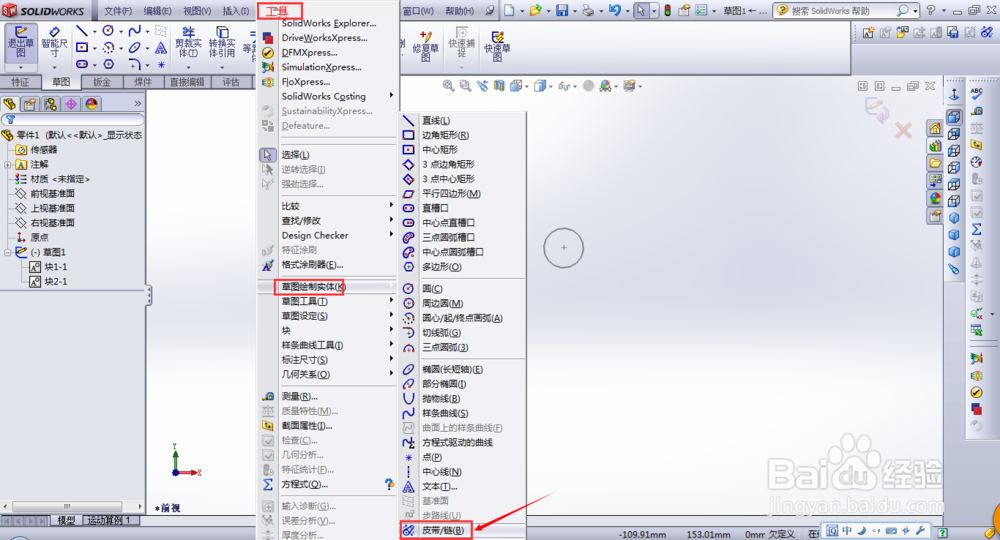
Task: Open the Tools (工具) menu
Action: coord(279,11)
